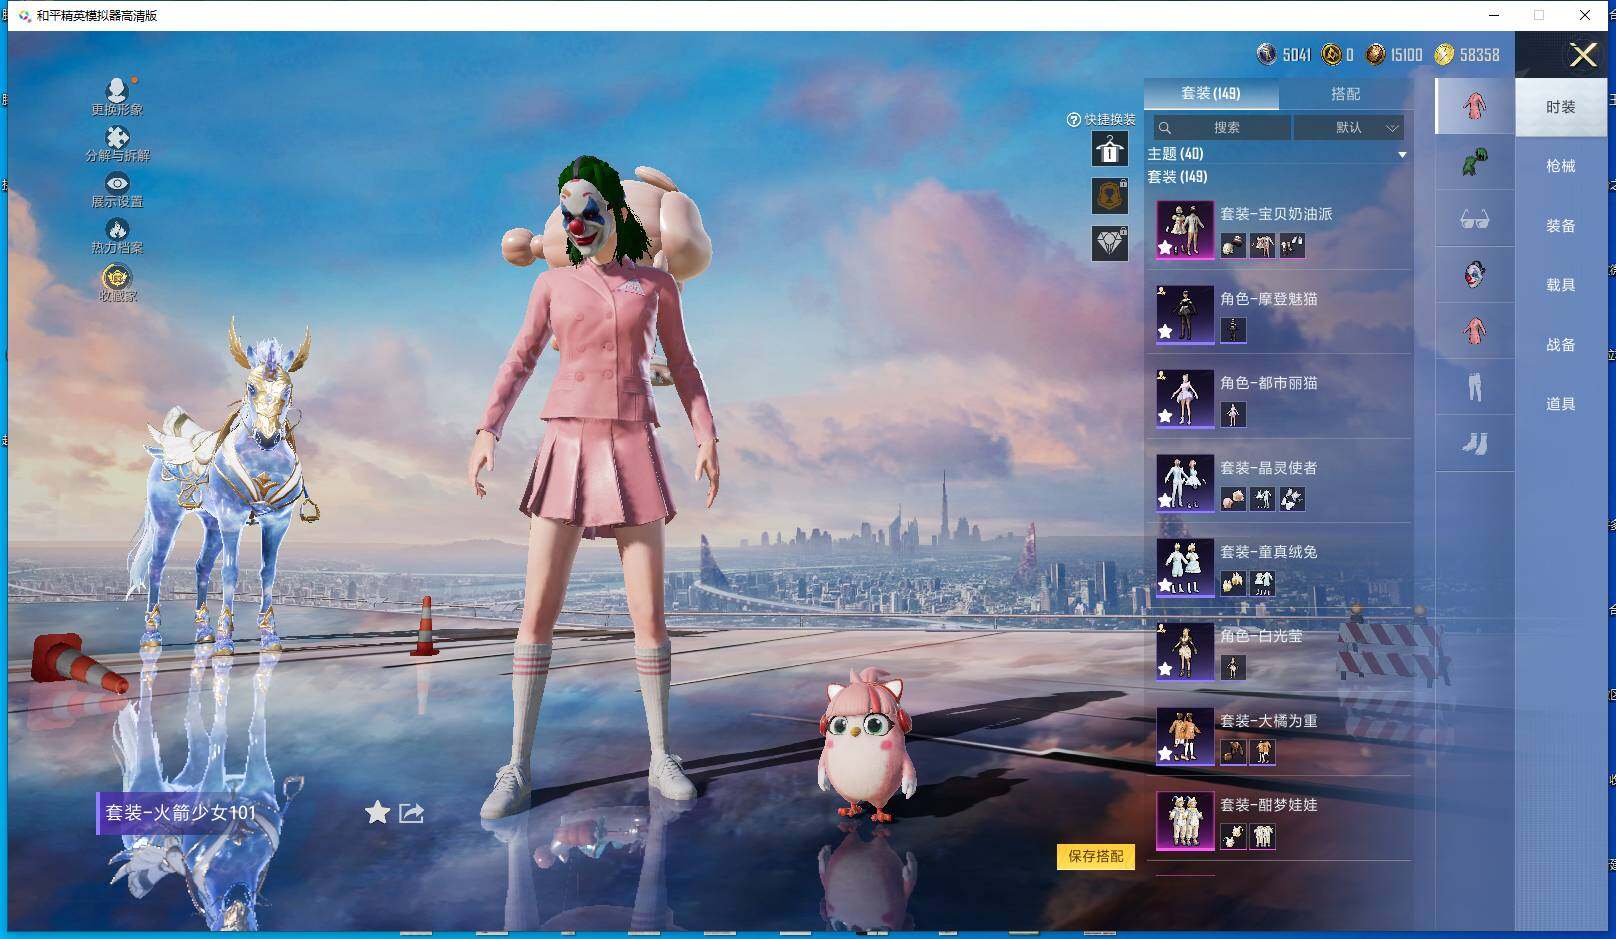1616x939 pixels.
Task: Click the 套装-童真绒兔 name text
Action: click(1269, 552)
